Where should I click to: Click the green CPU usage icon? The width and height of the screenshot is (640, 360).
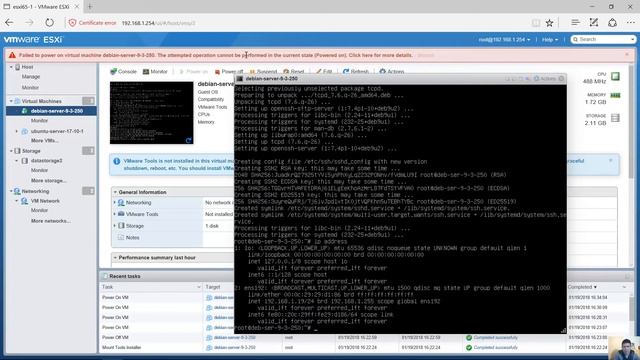(x=615, y=76)
